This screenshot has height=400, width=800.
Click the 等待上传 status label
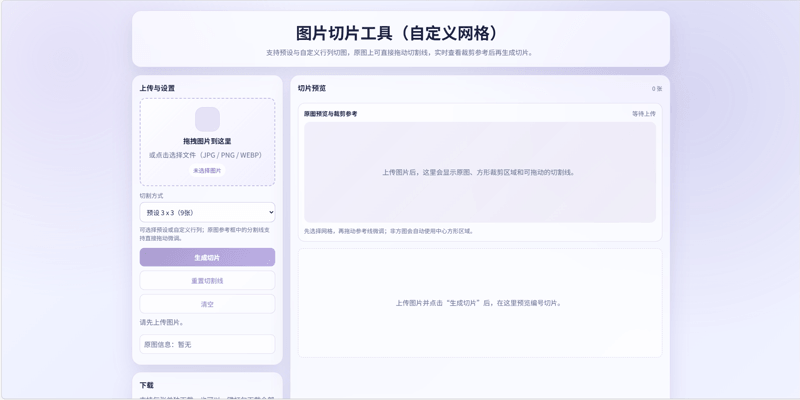644,114
